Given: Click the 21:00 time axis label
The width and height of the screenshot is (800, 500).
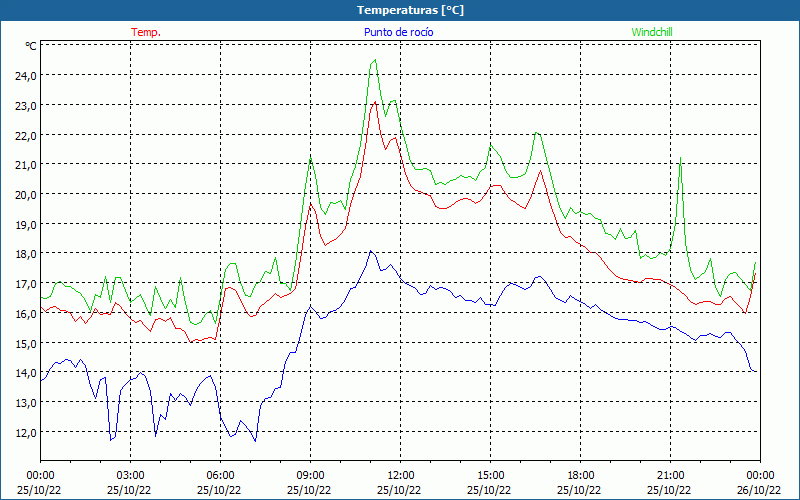Looking at the screenshot, I should point(670,476).
